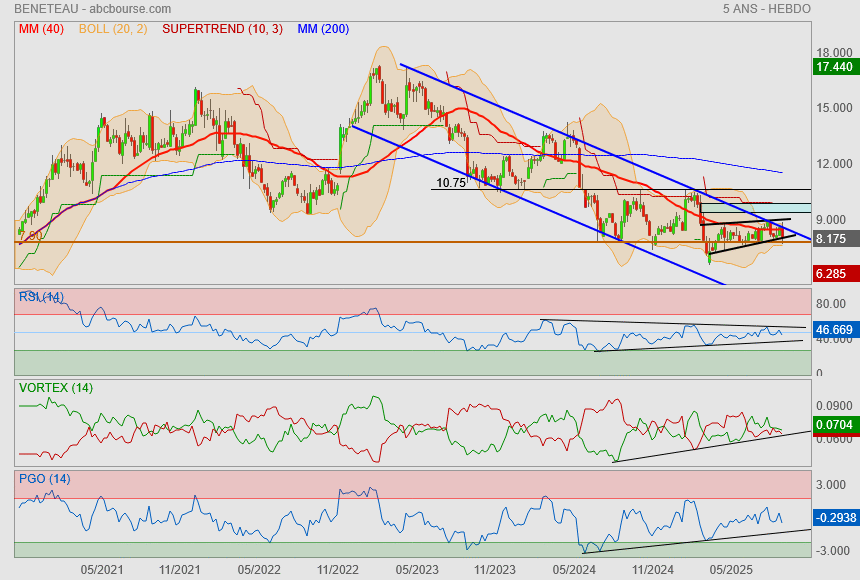Click the 05/2021 date on time axis
This screenshot has height=580, width=860.
[x=101, y=570]
